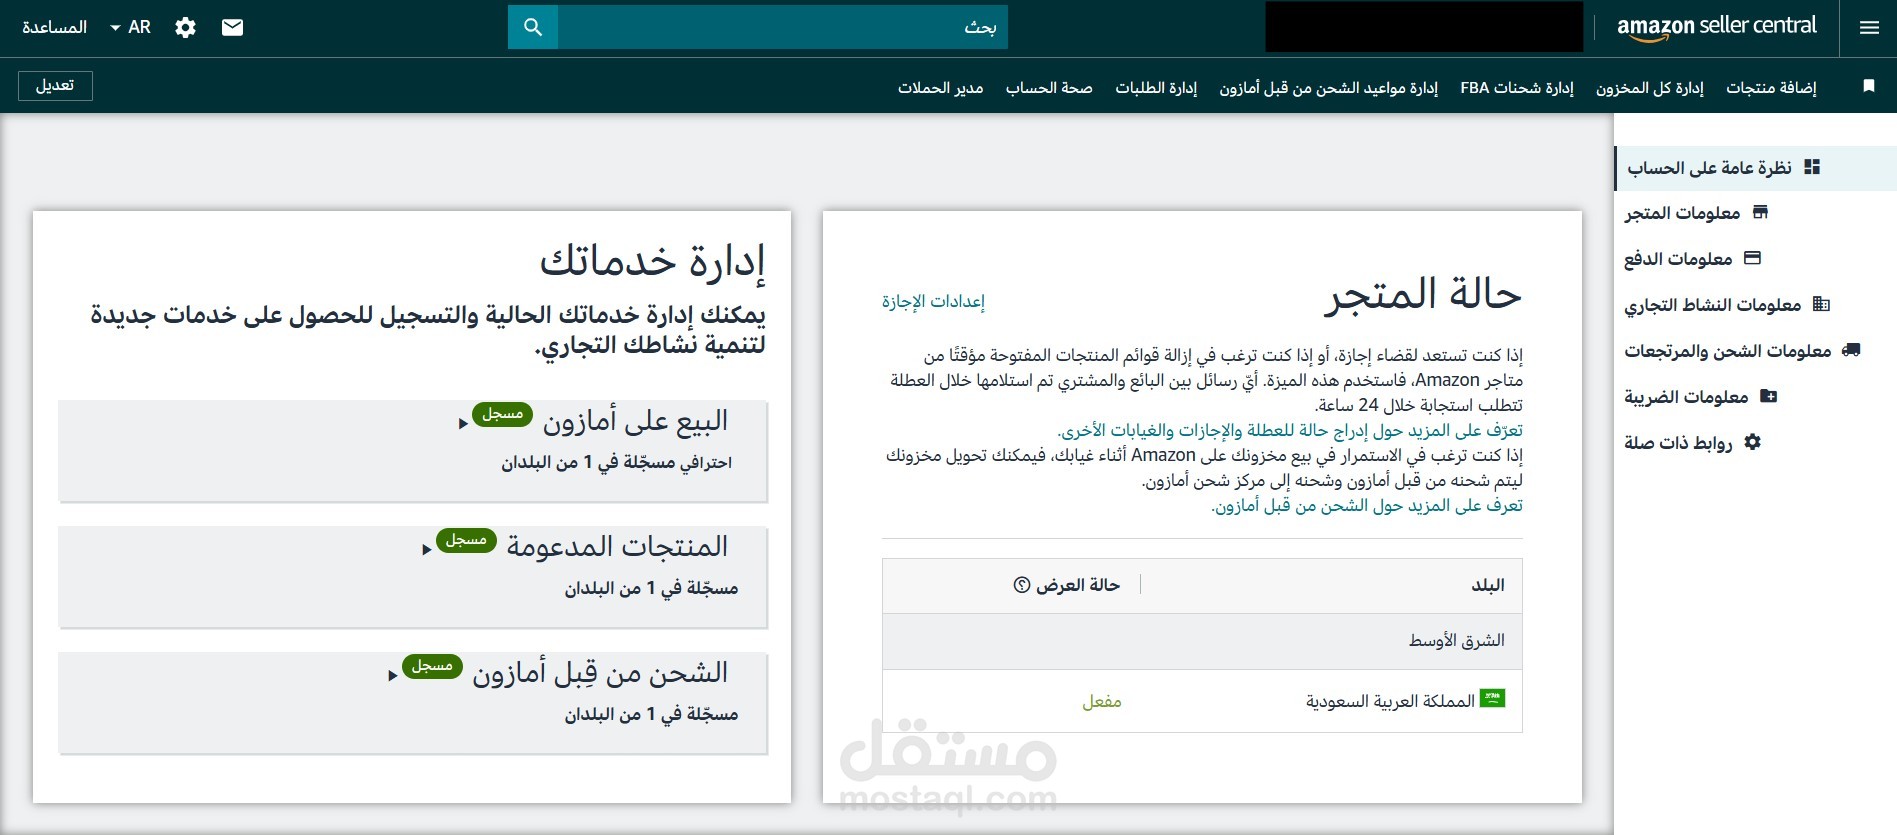
Task: Click البيع على أمازون service title
Action: (x=635, y=421)
